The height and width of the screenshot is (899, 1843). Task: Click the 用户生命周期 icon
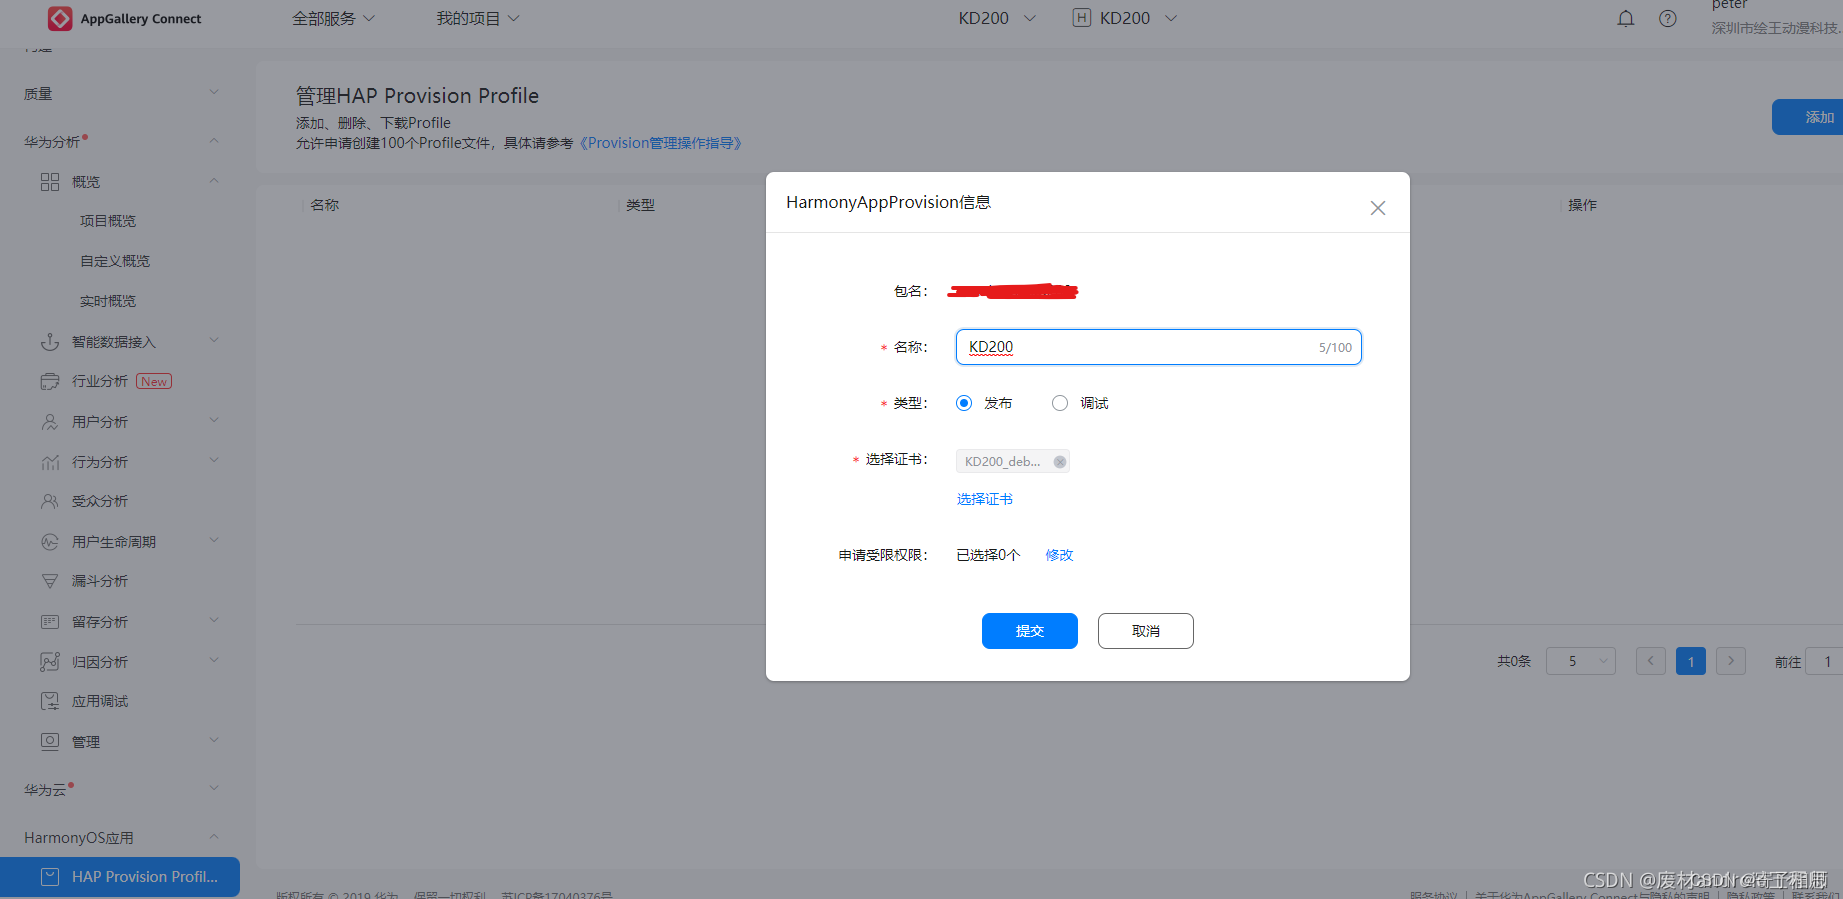50,542
